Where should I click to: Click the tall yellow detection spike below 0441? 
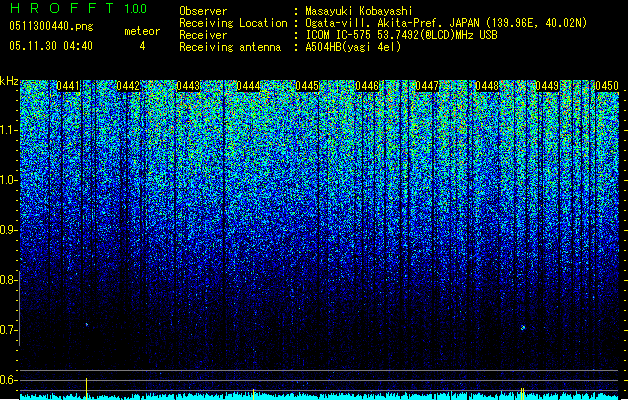86,388
